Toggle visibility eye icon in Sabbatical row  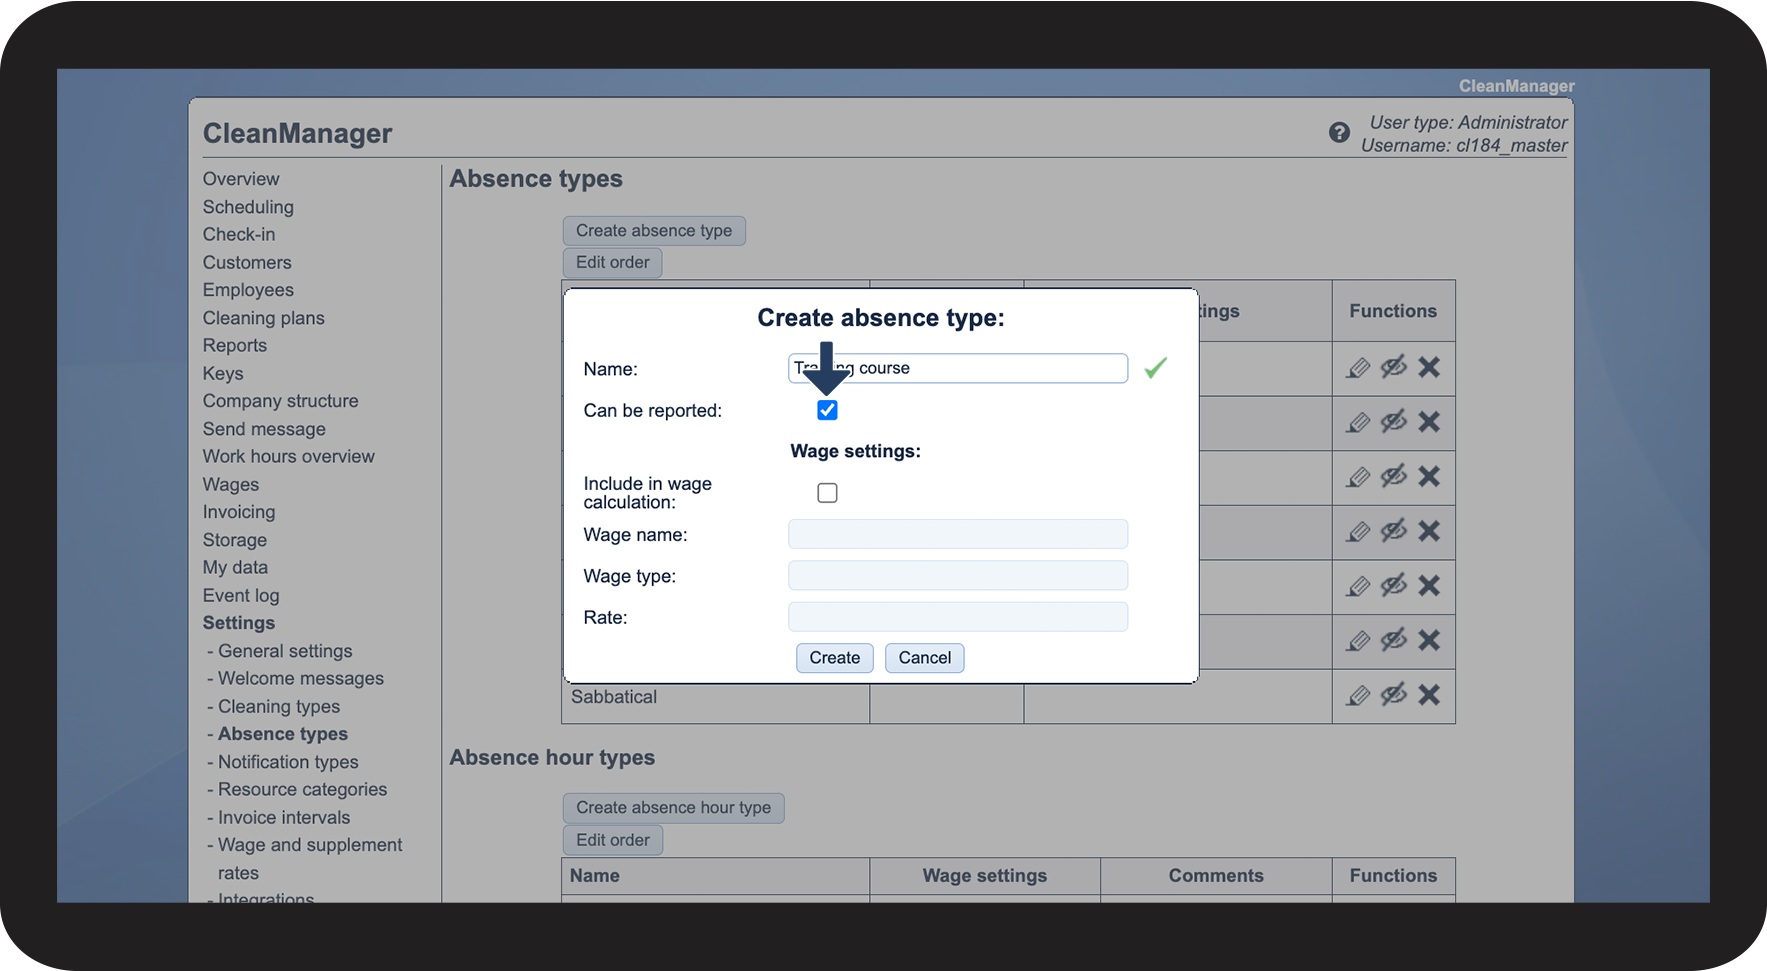tap(1393, 694)
